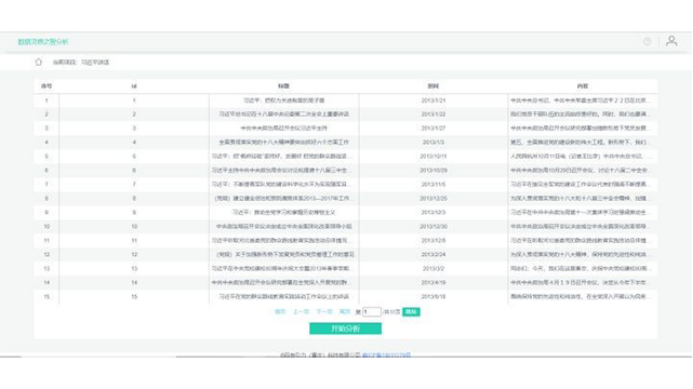Select the date cell 2013/1/21
This screenshot has width=693, height=389.
point(433,100)
